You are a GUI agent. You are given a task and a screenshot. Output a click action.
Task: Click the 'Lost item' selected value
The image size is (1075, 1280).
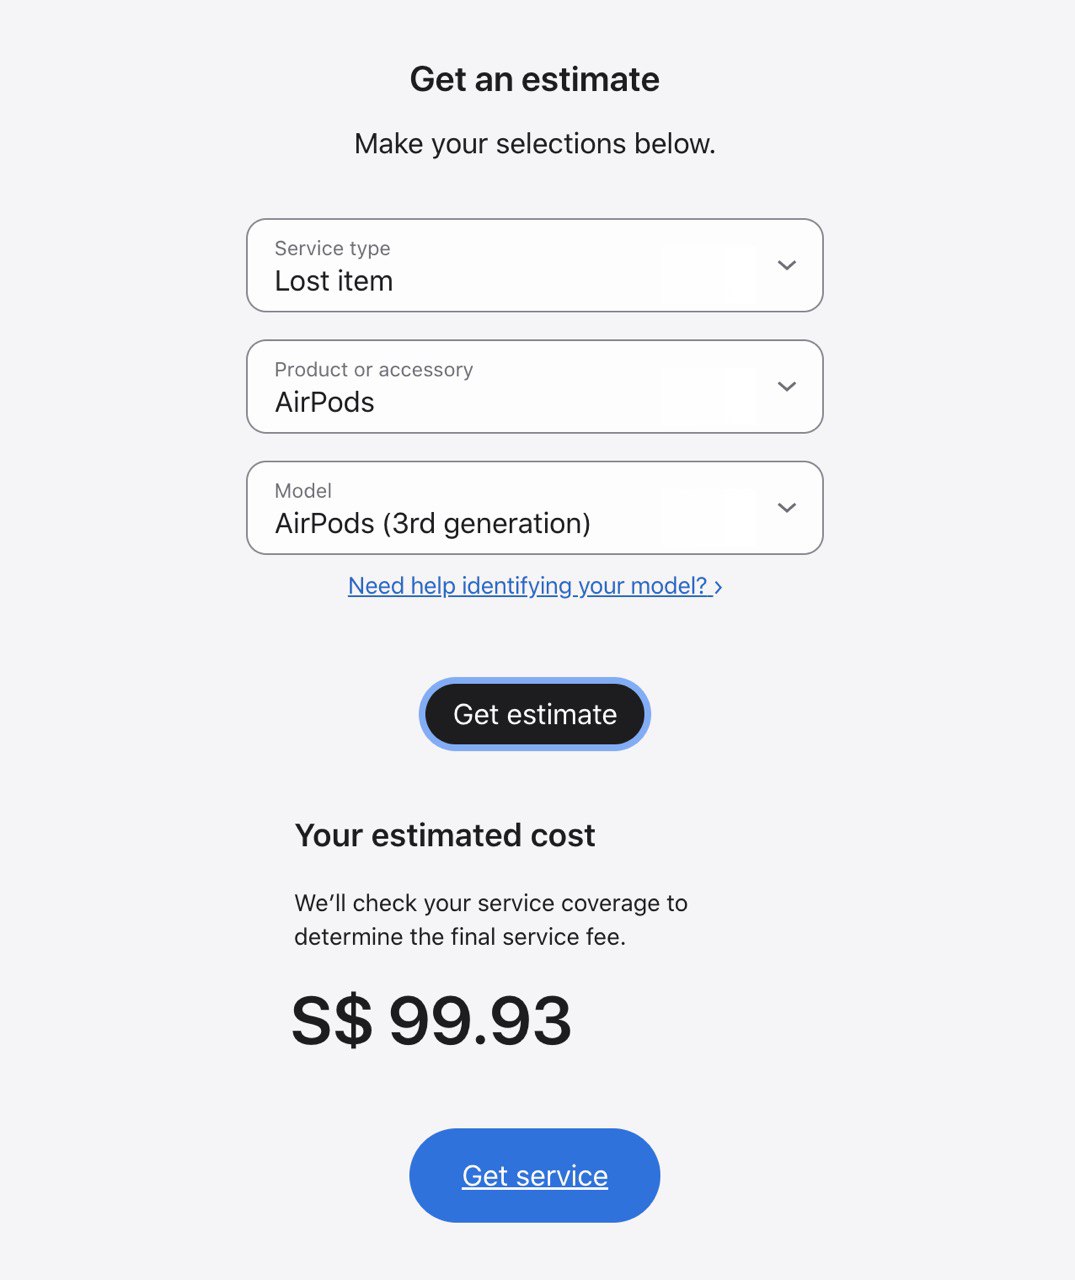(x=334, y=281)
